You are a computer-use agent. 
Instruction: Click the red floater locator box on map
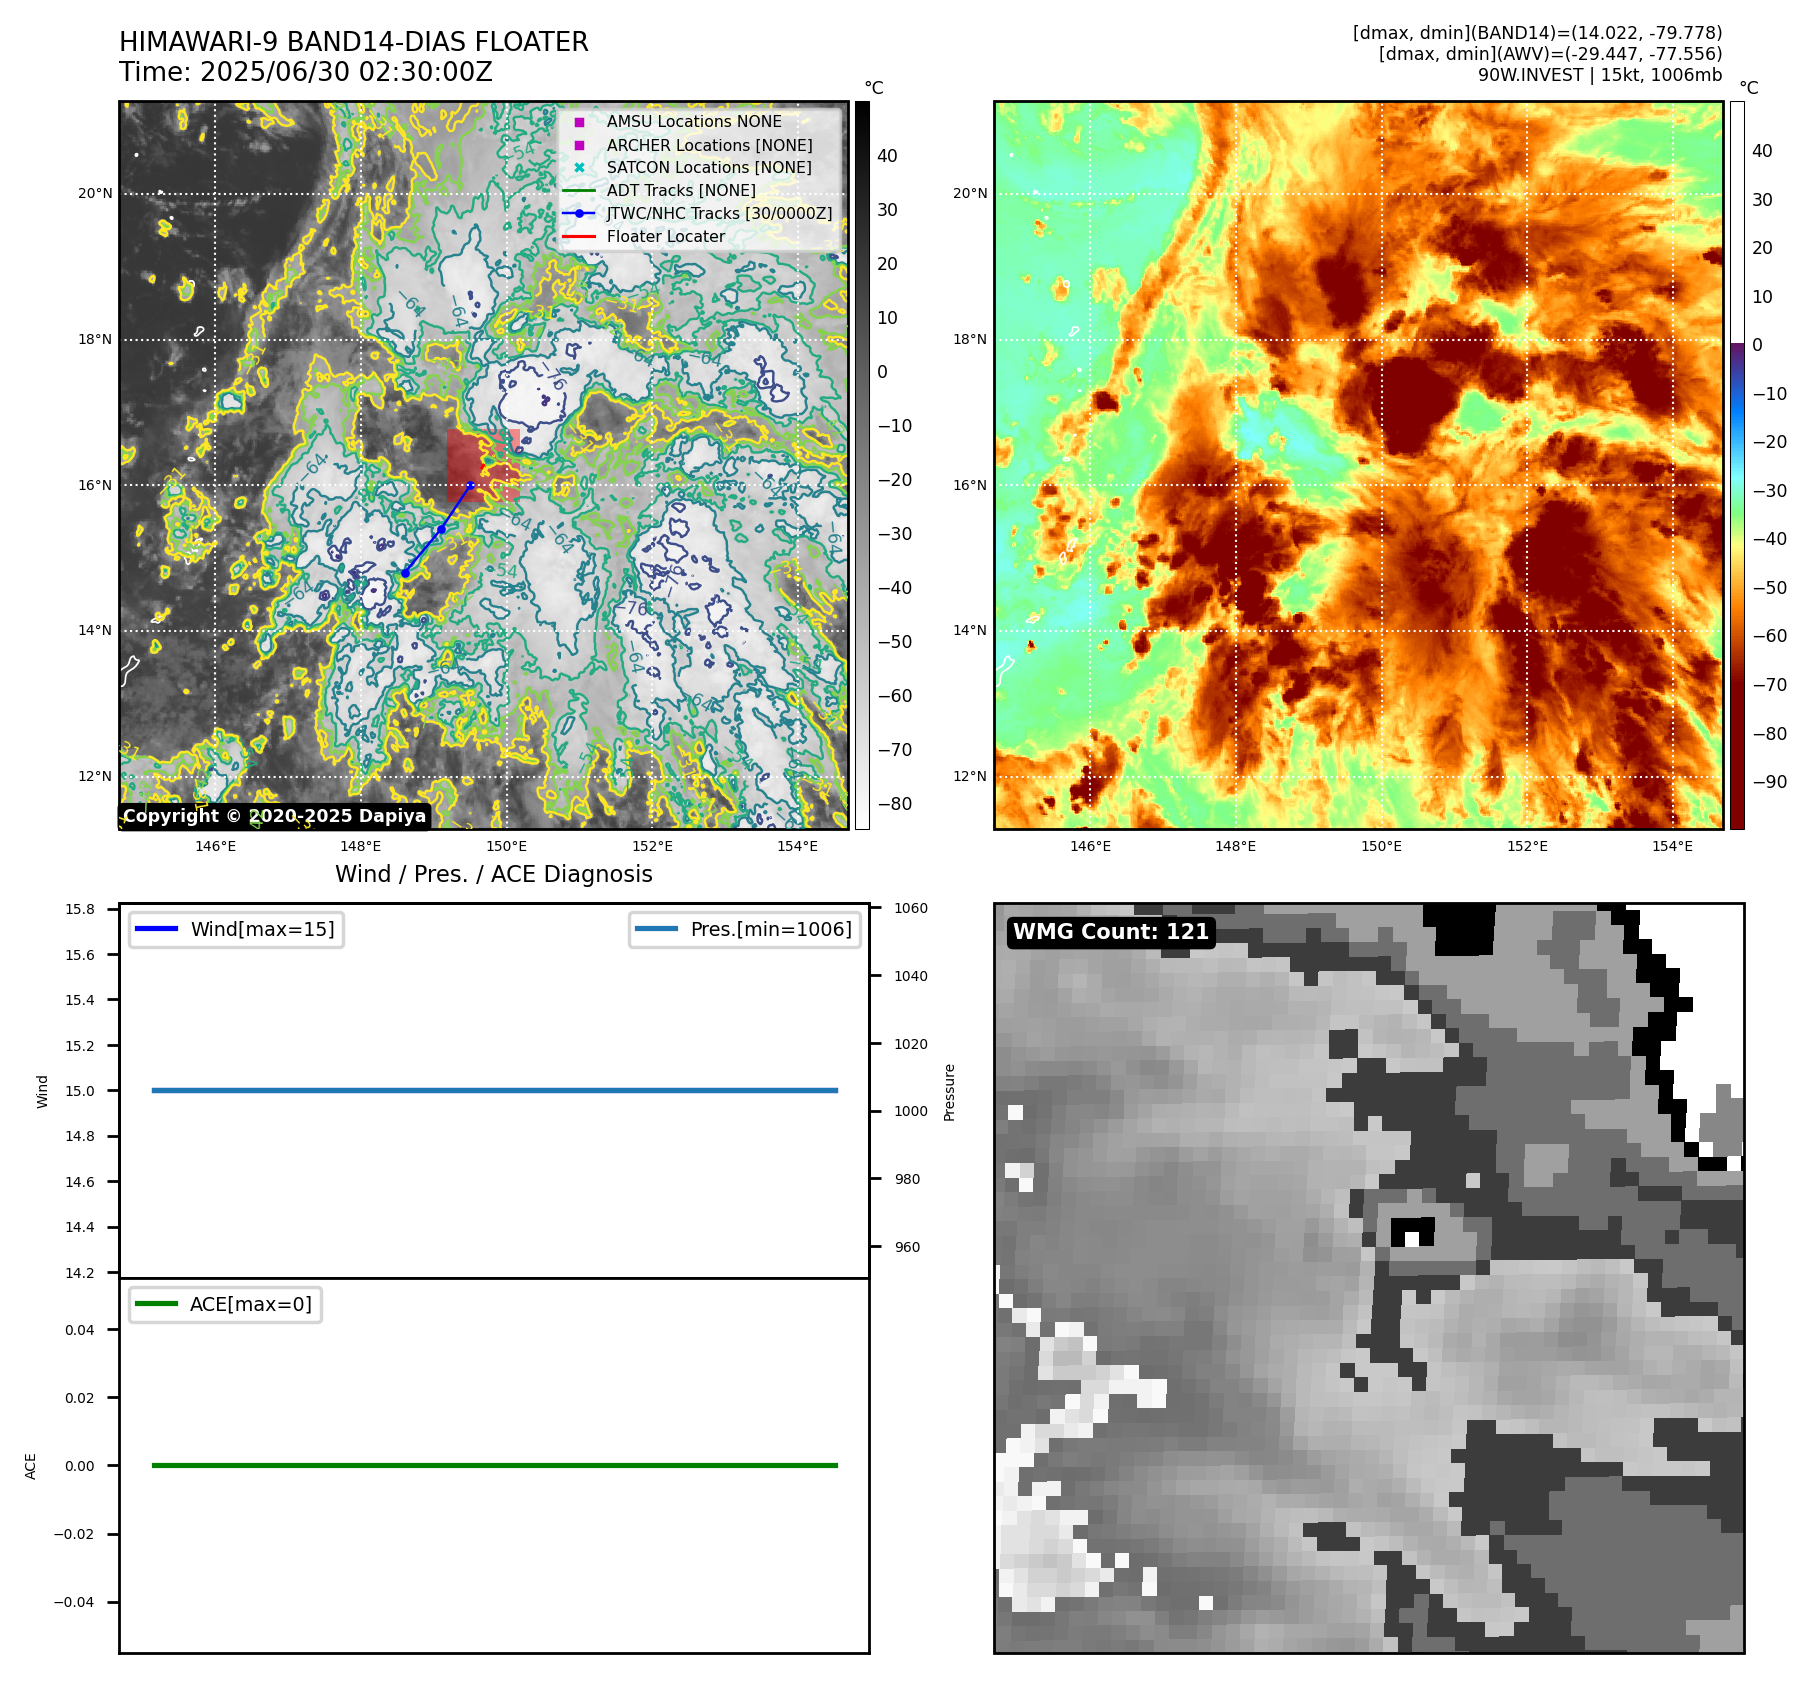pyautogui.click(x=482, y=464)
